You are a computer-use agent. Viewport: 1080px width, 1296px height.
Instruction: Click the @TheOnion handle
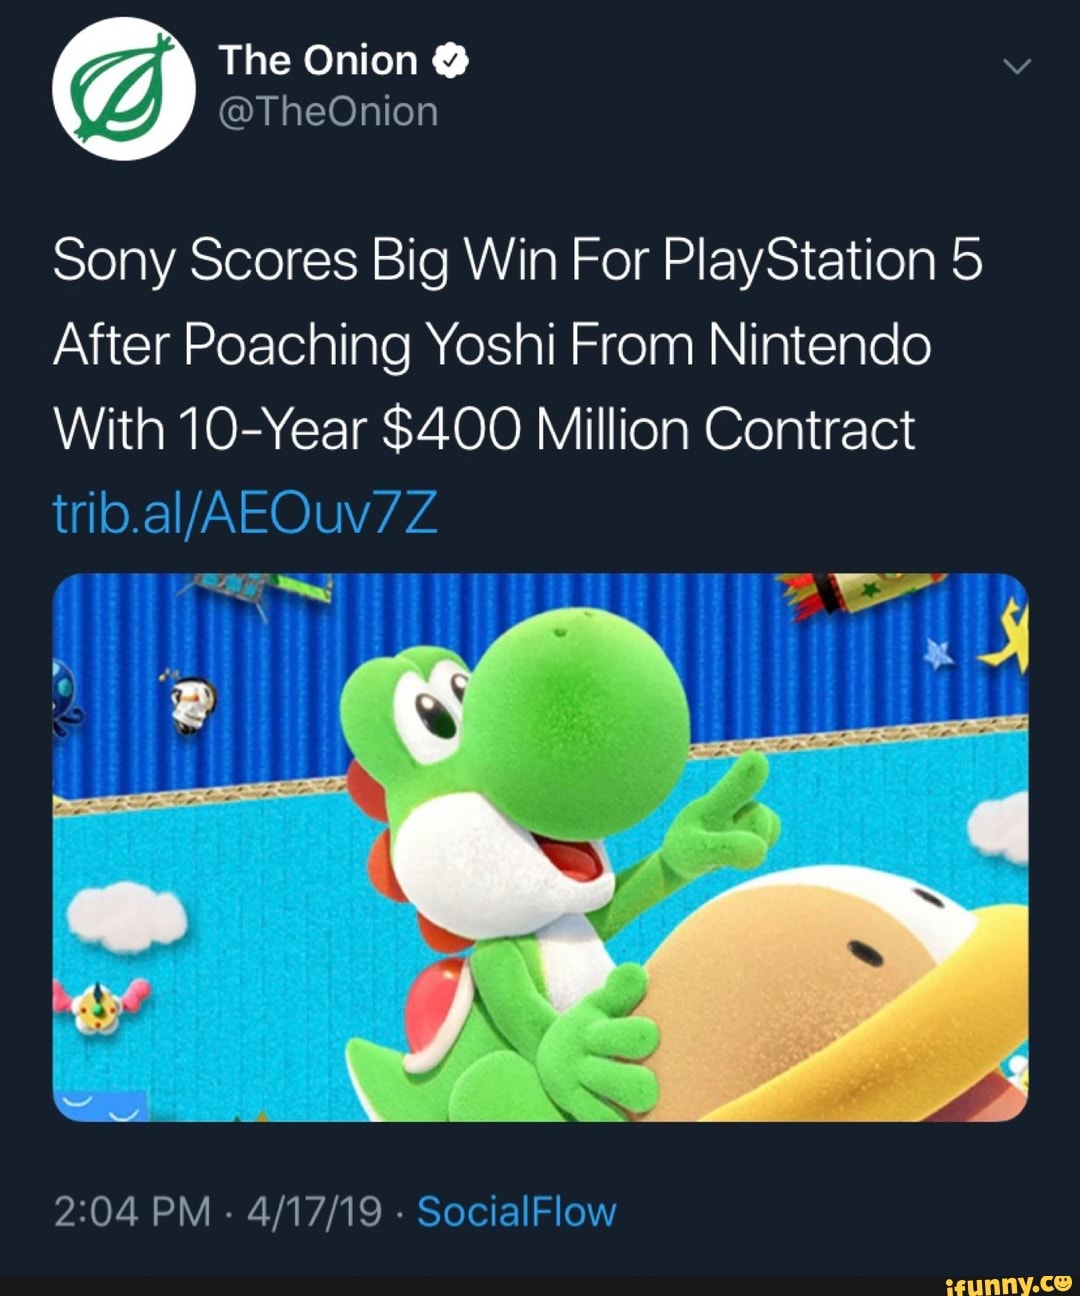pyautogui.click(x=328, y=112)
